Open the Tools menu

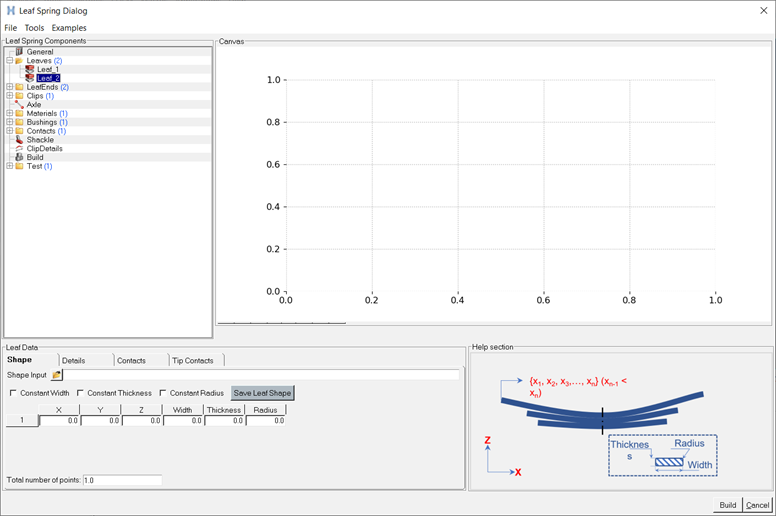(34, 28)
